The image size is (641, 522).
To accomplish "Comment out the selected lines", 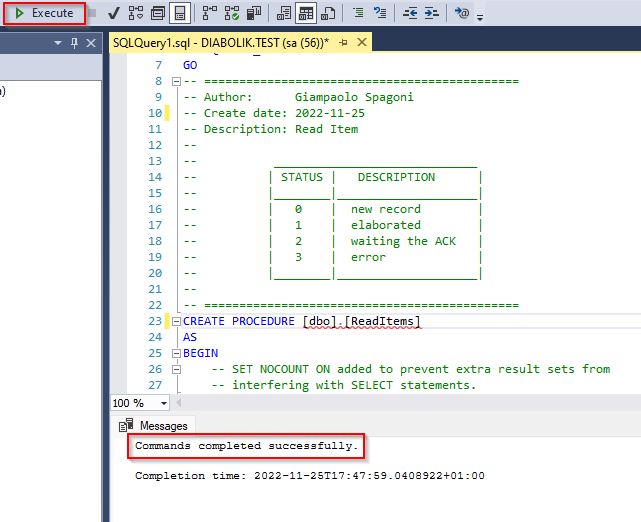I will tap(358, 13).
